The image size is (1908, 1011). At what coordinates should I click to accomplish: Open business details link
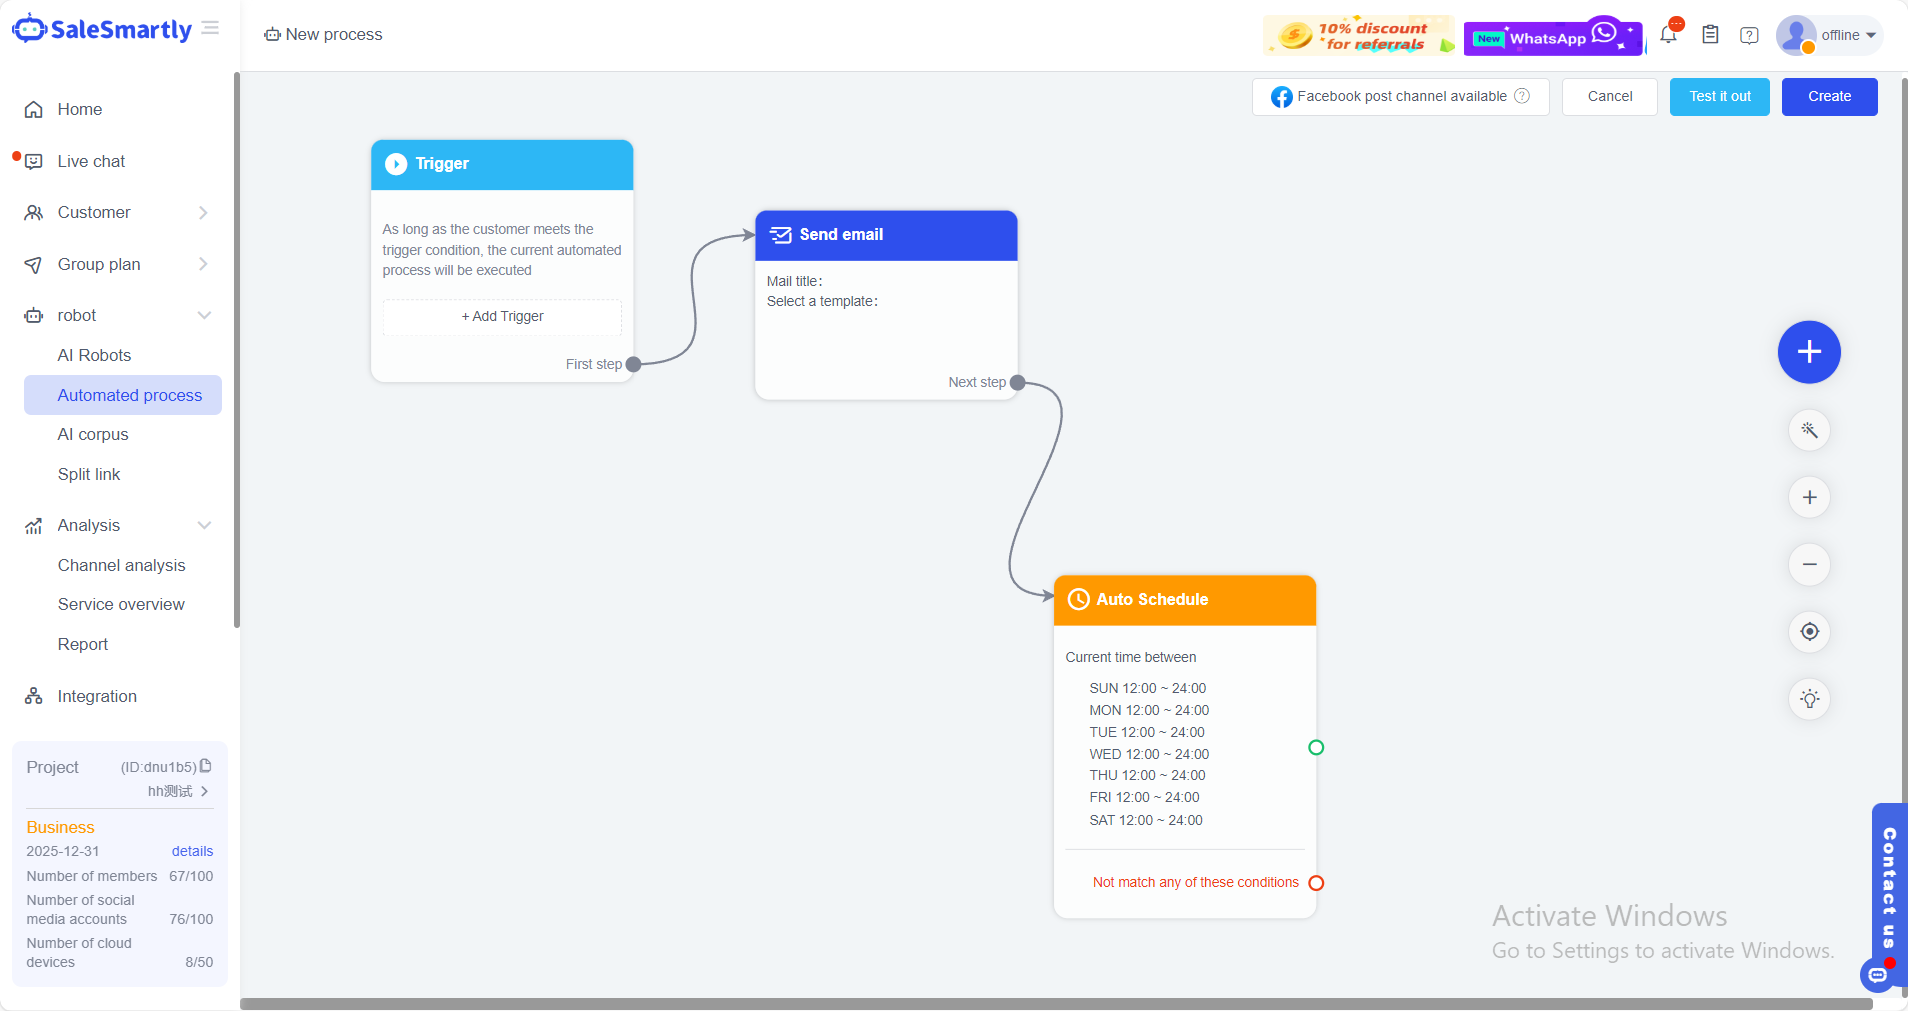click(192, 851)
